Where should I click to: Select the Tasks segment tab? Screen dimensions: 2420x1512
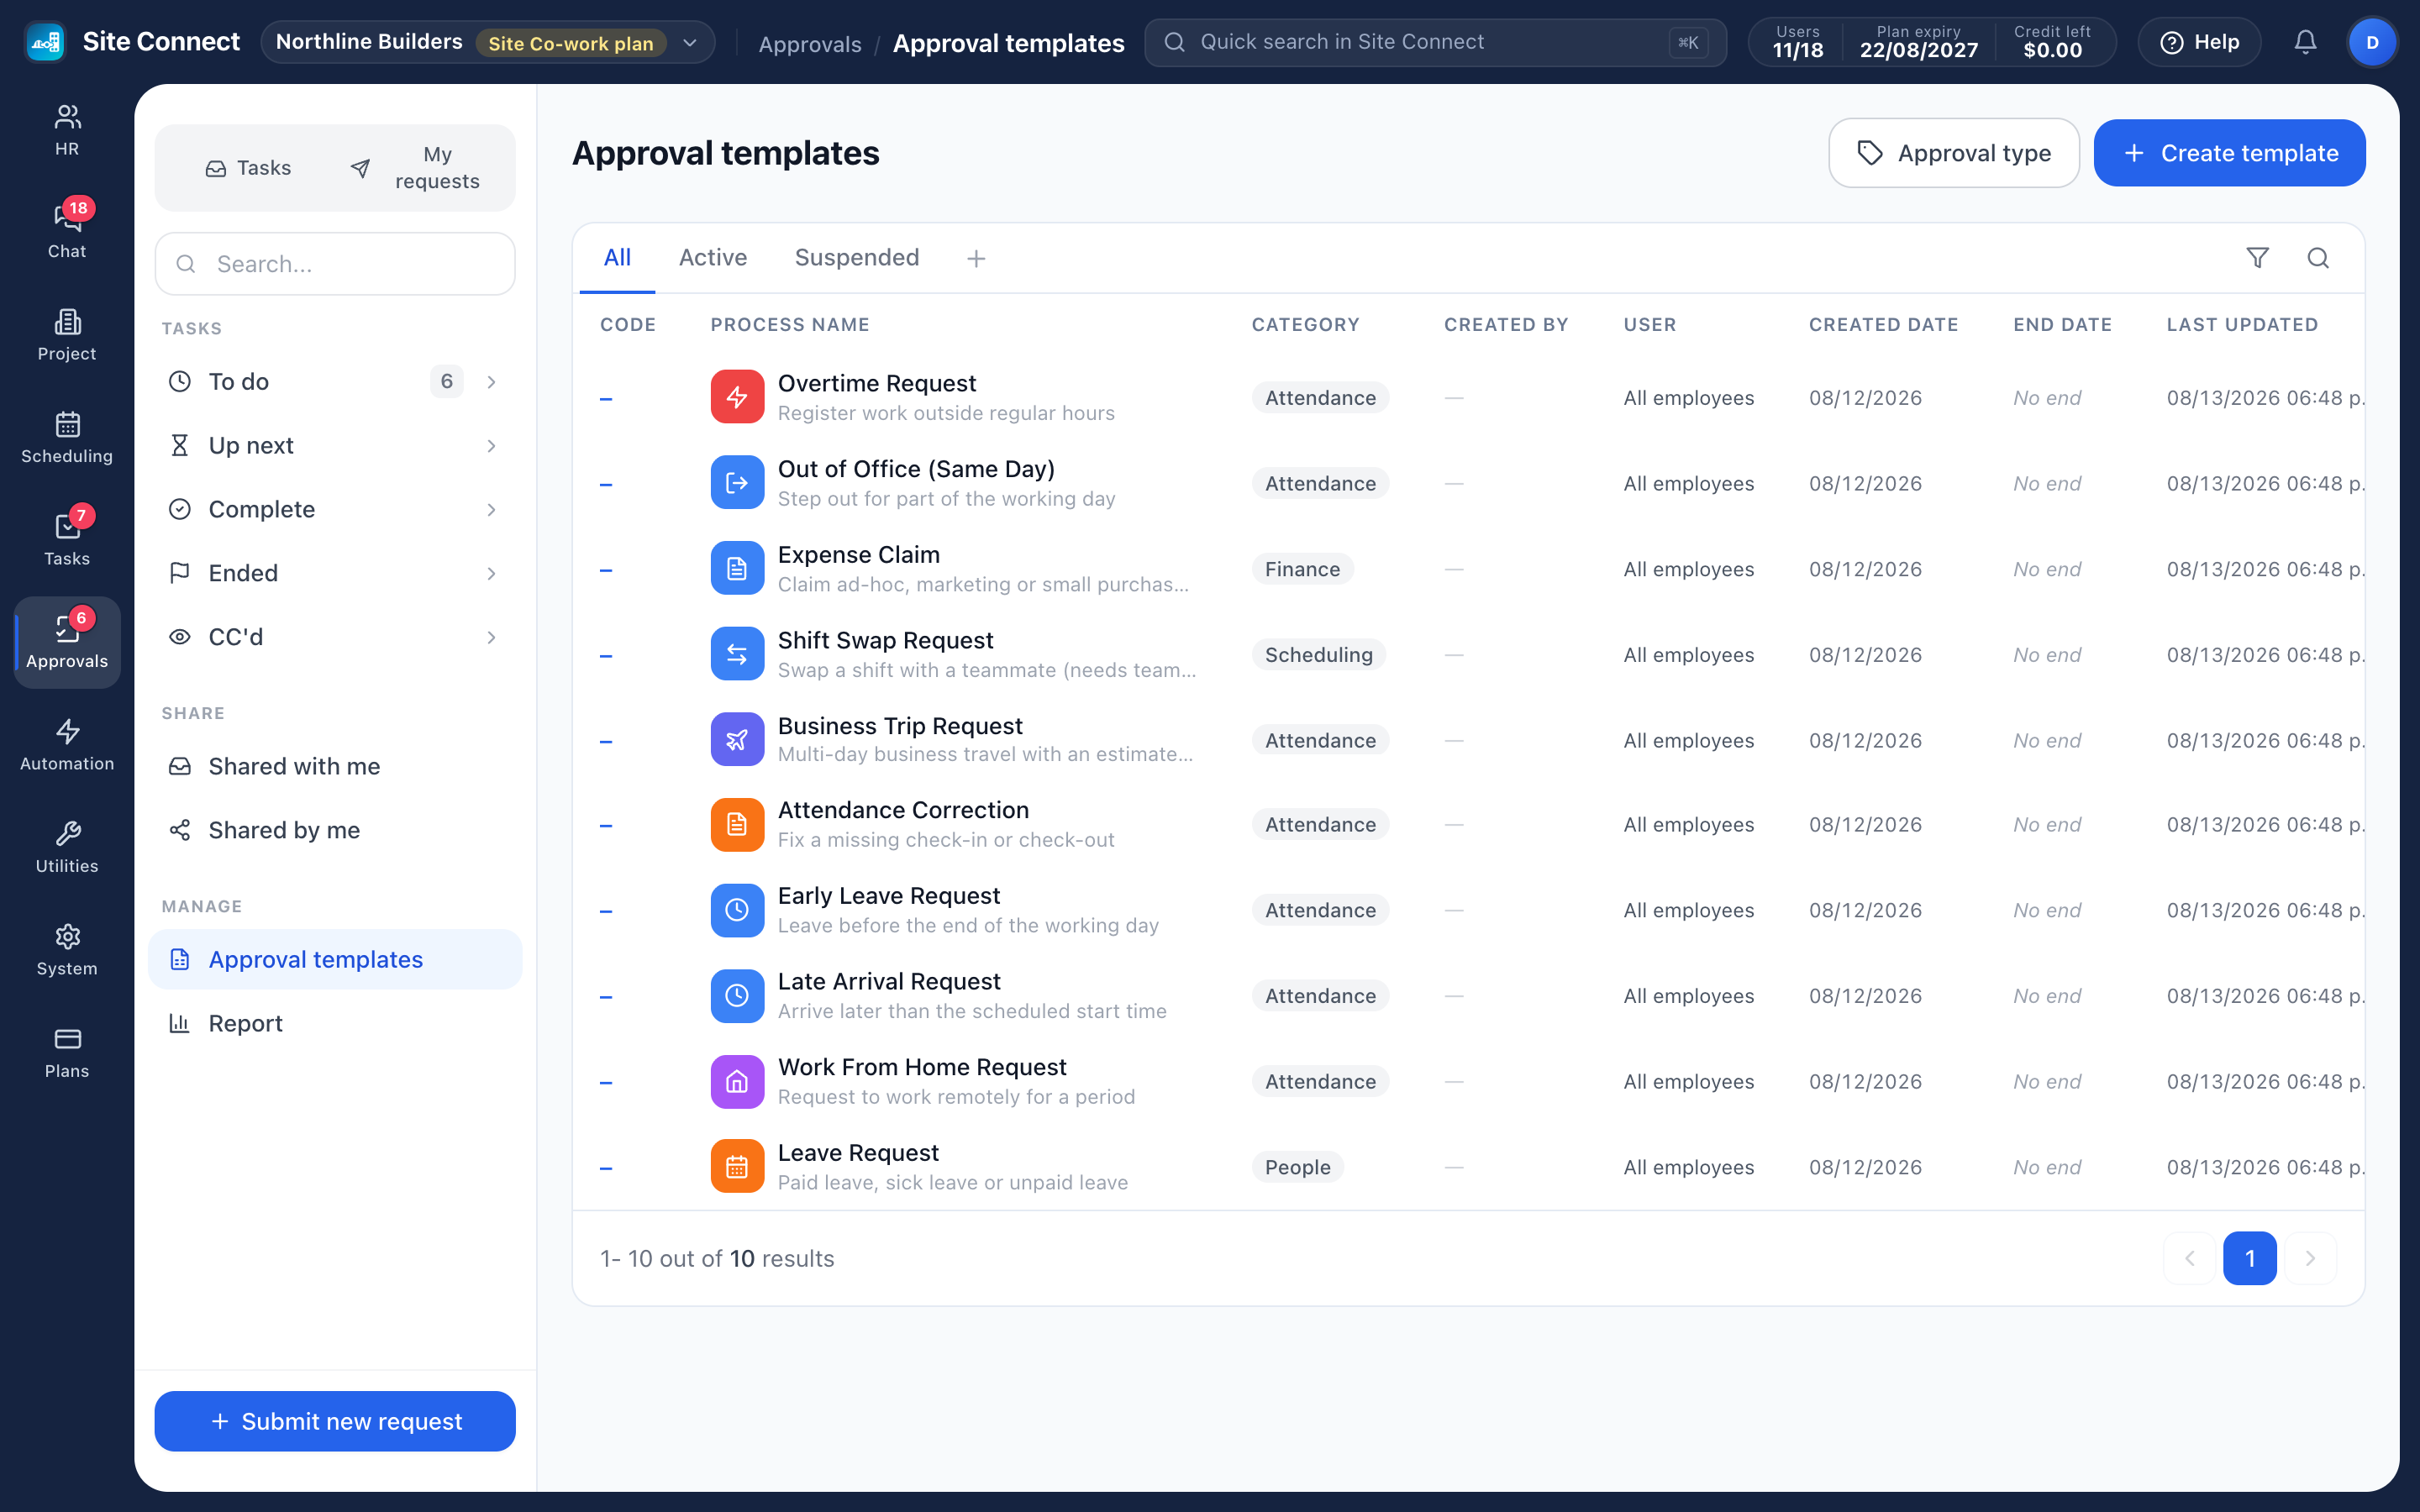248,168
